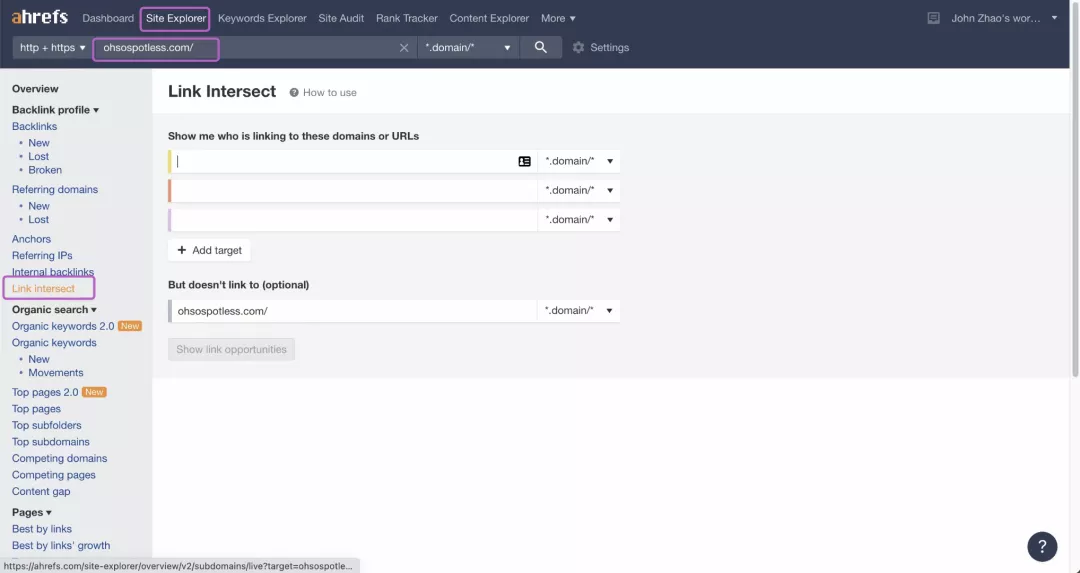Open Content Explorer

(489, 19)
